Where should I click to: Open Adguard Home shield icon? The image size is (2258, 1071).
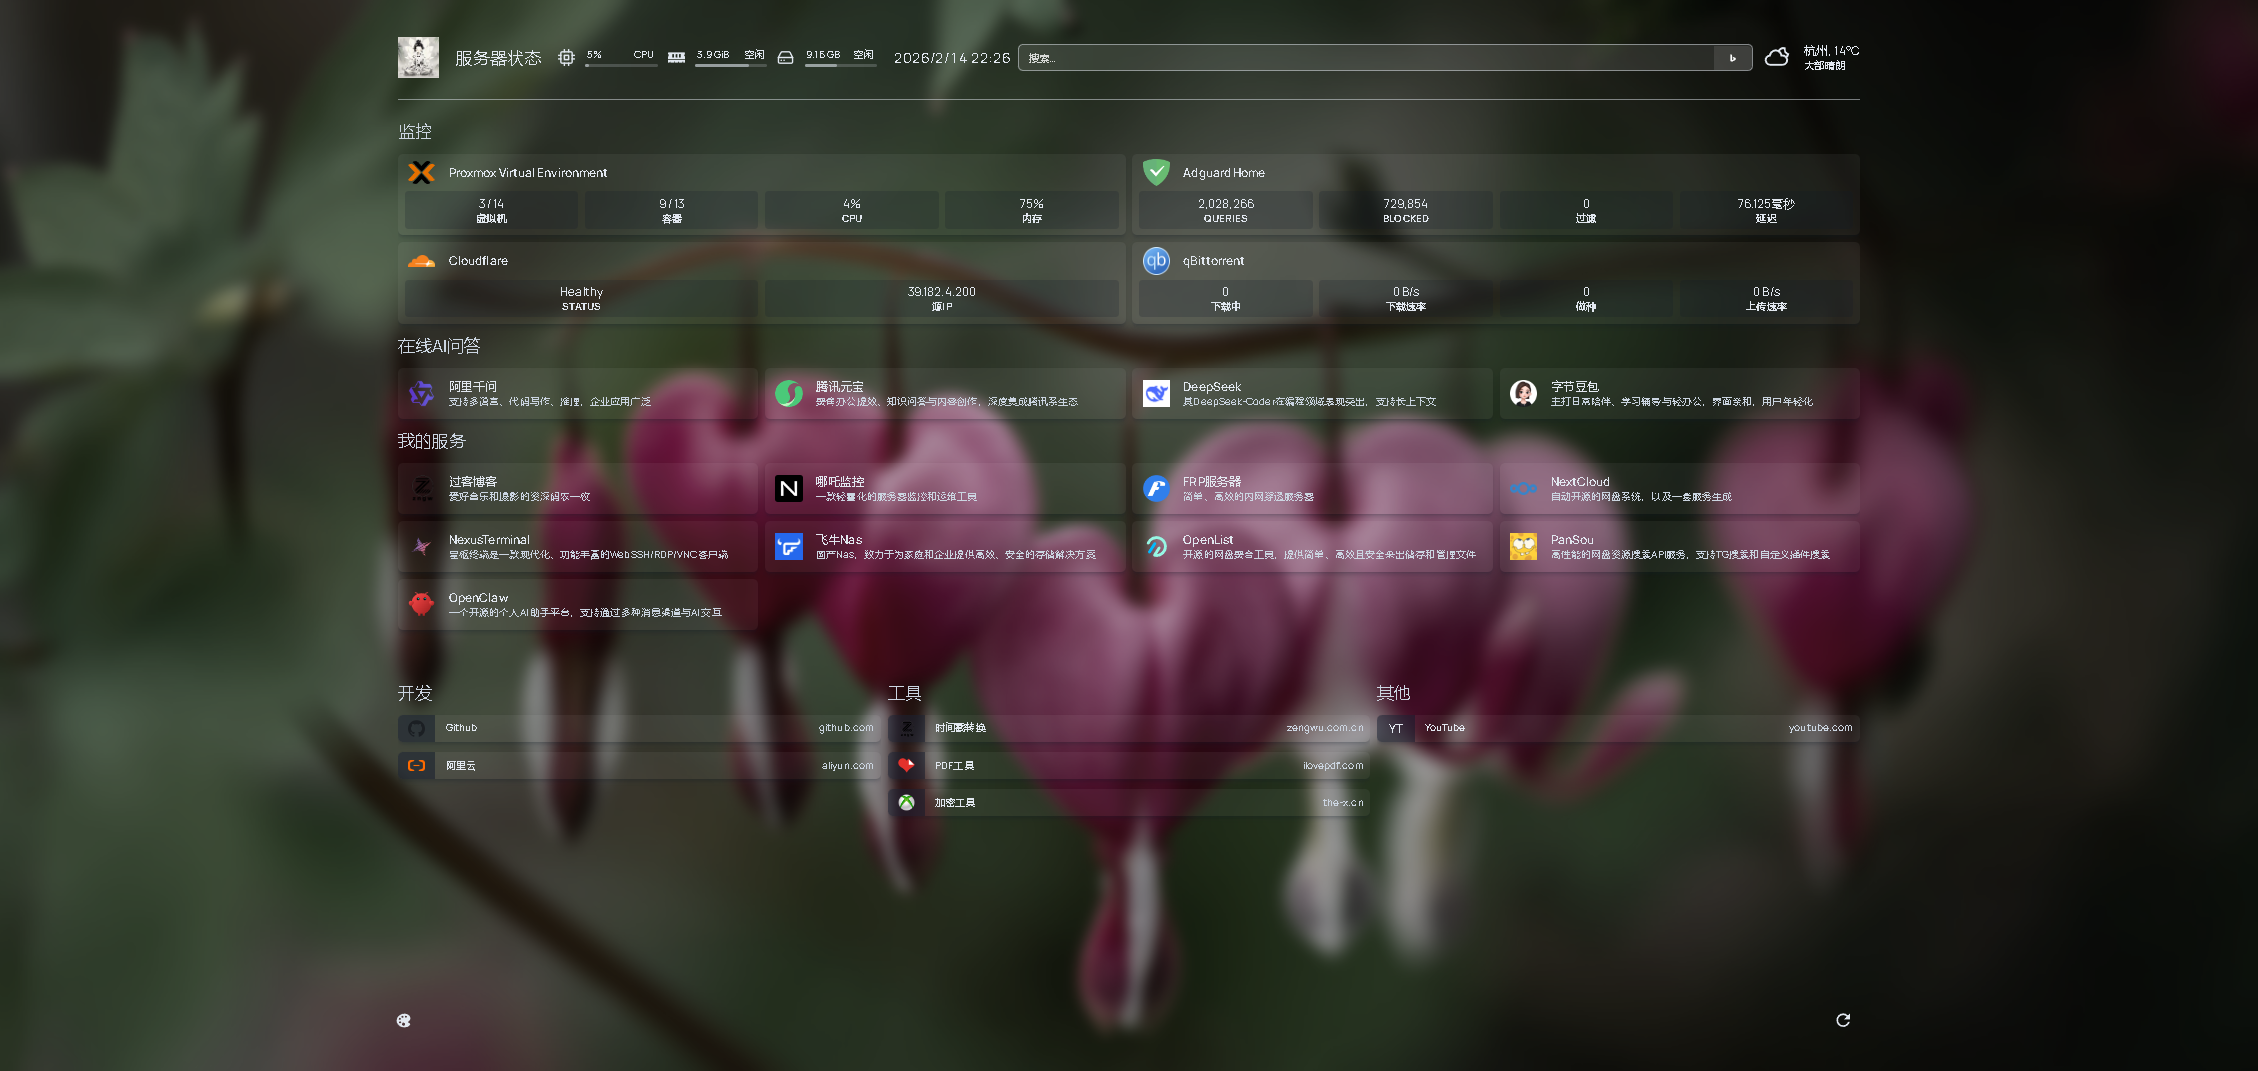click(1156, 173)
